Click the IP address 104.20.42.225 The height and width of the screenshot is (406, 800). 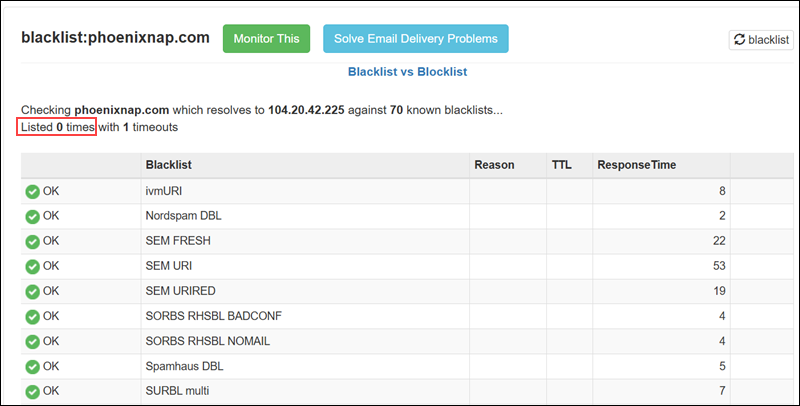306,110
